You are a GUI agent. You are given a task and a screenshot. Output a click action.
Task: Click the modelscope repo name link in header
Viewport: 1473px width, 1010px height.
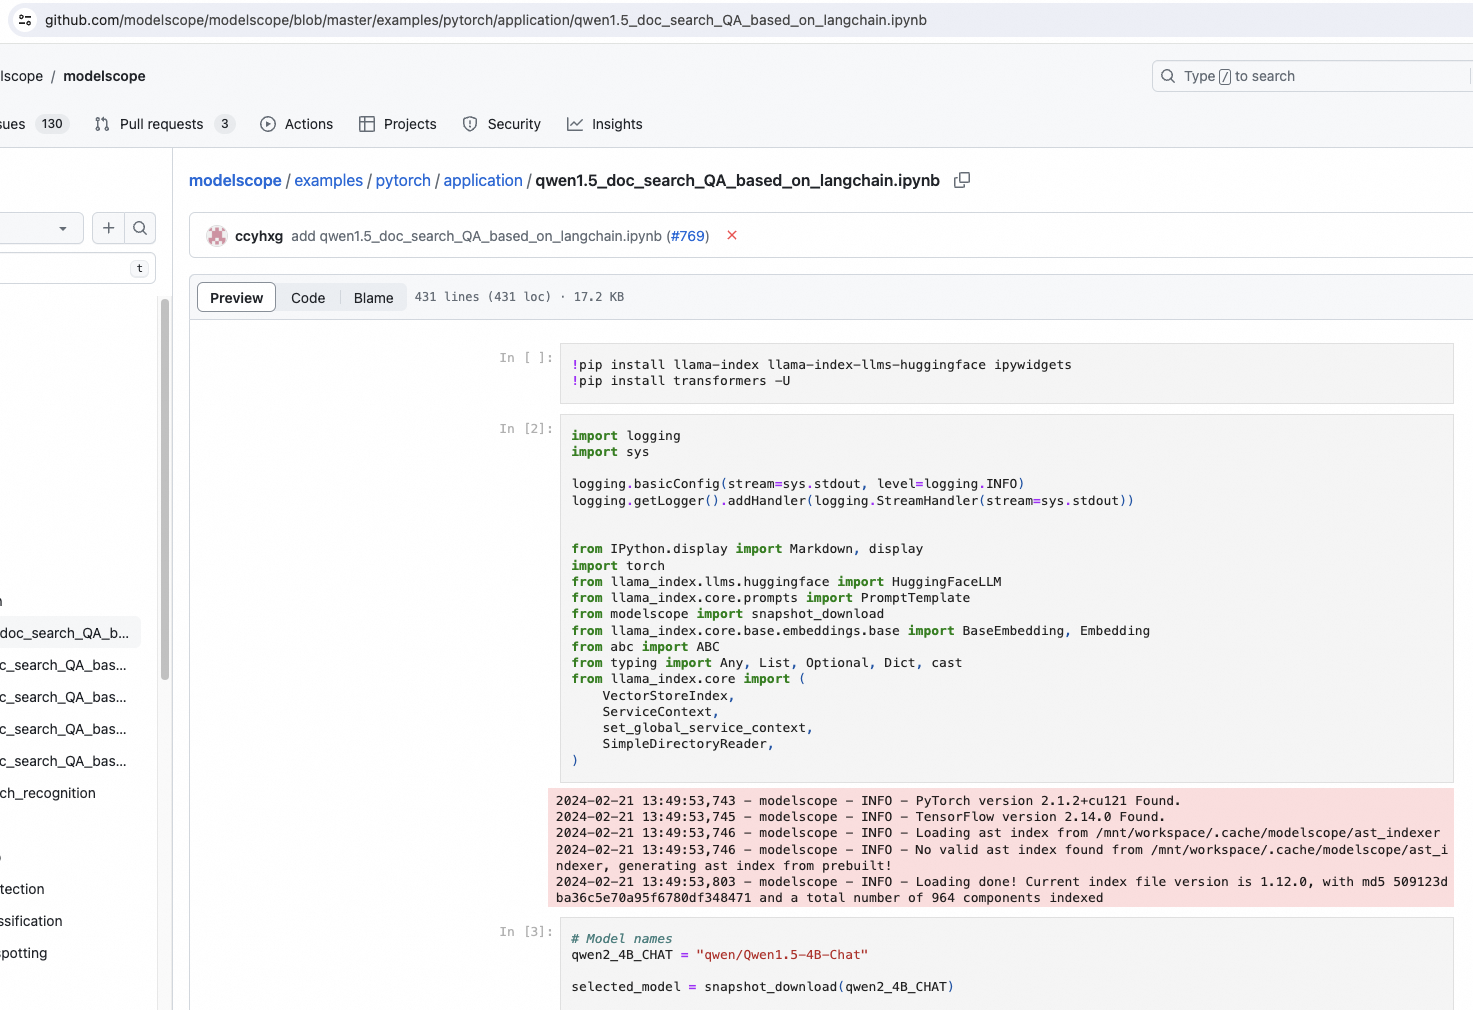104,76
